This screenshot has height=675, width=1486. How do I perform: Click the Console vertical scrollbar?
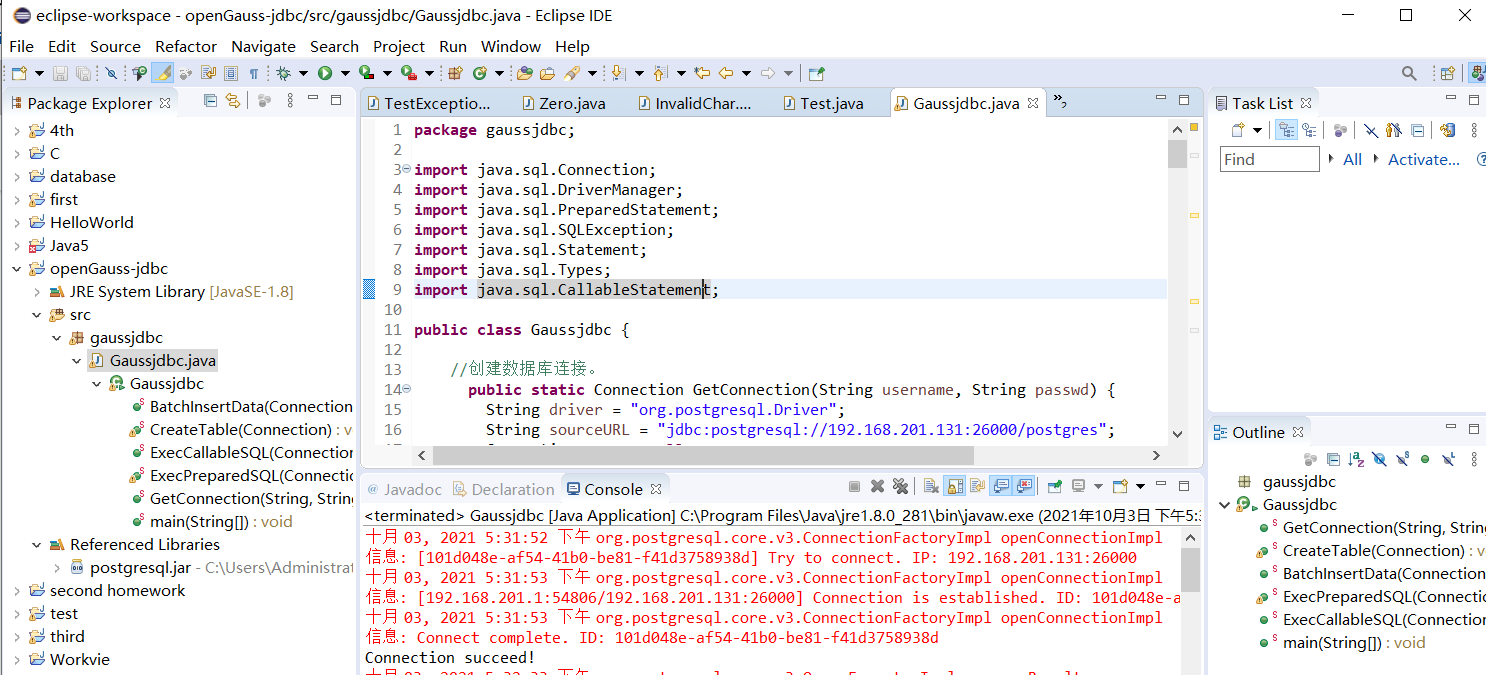coord(1190,570)
